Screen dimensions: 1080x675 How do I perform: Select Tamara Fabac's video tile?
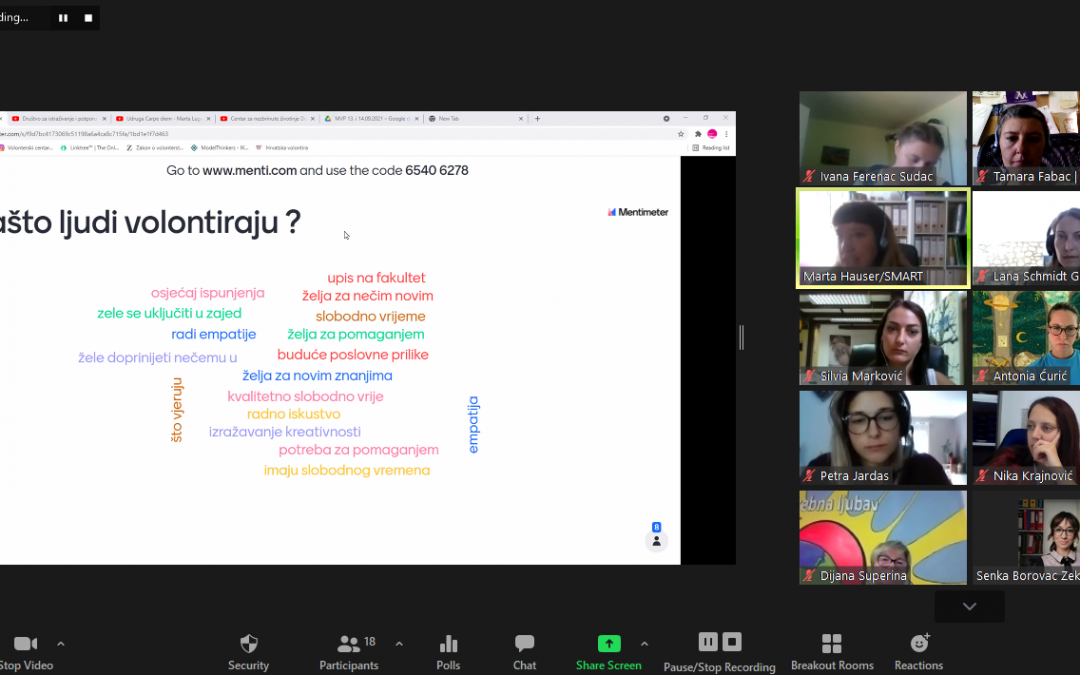[x=1026, y=138]
